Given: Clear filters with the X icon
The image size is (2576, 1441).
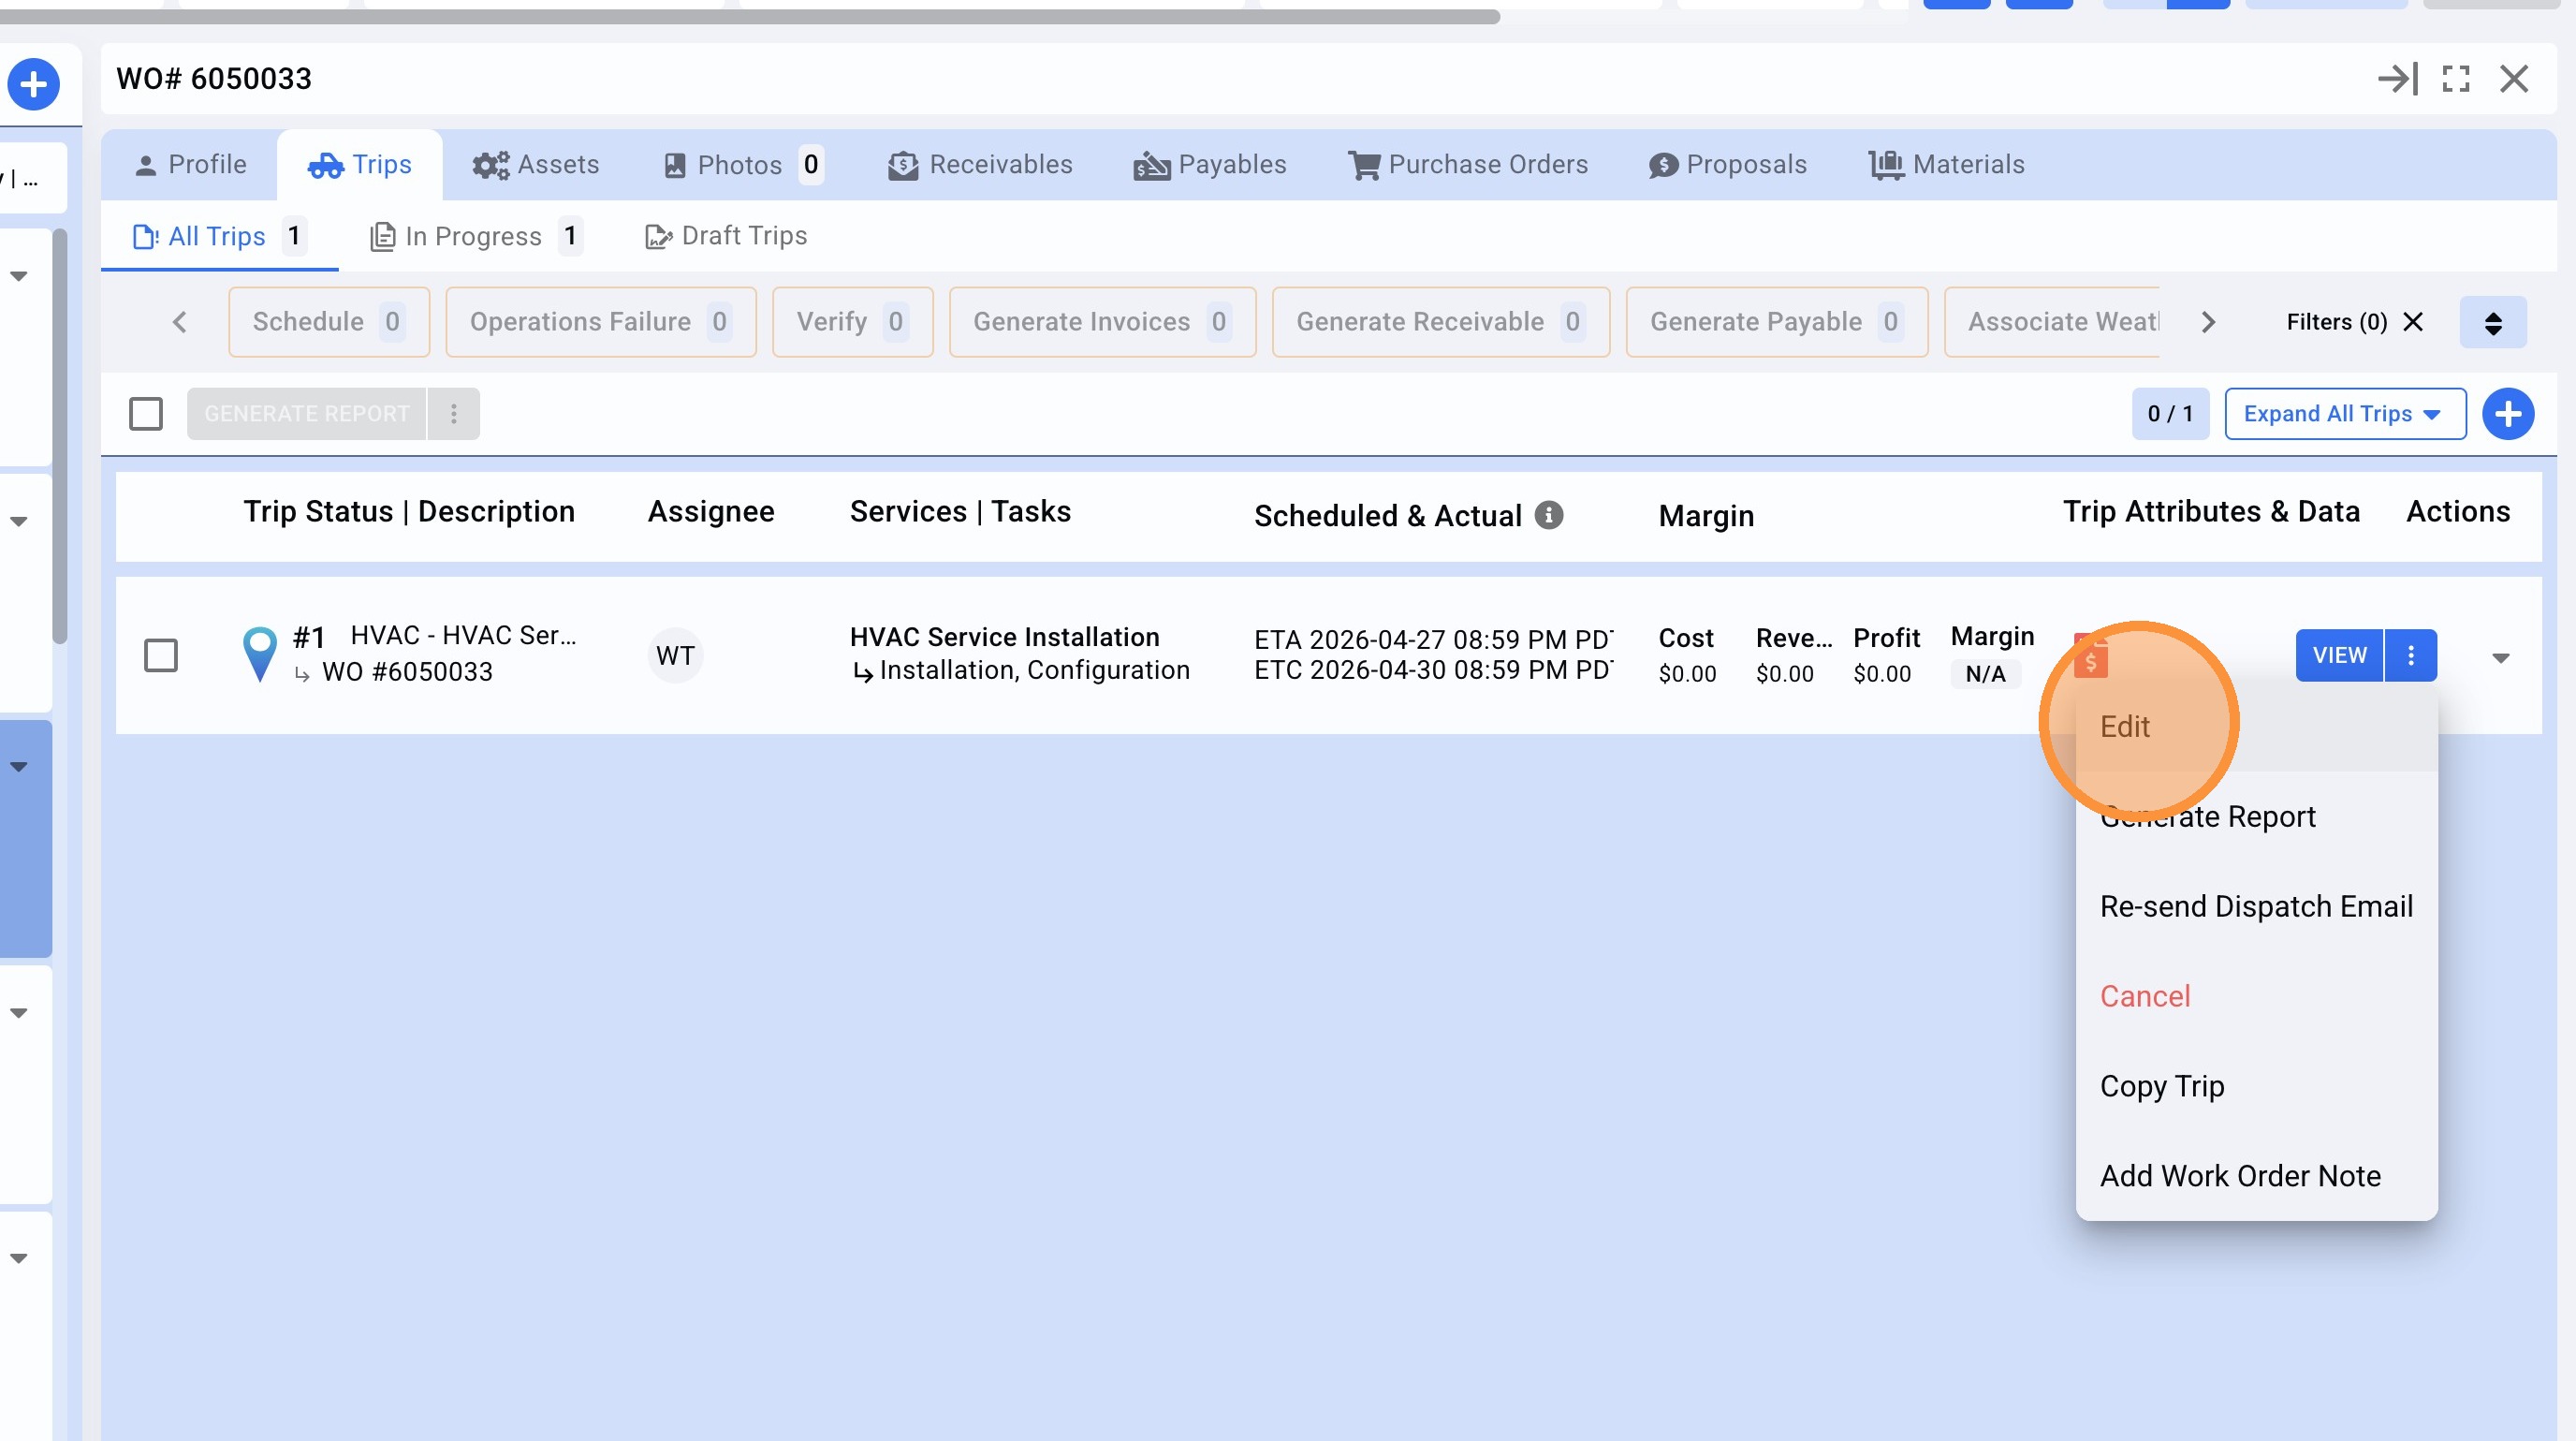Looking at the screenshot, I should click(2413, 322).
